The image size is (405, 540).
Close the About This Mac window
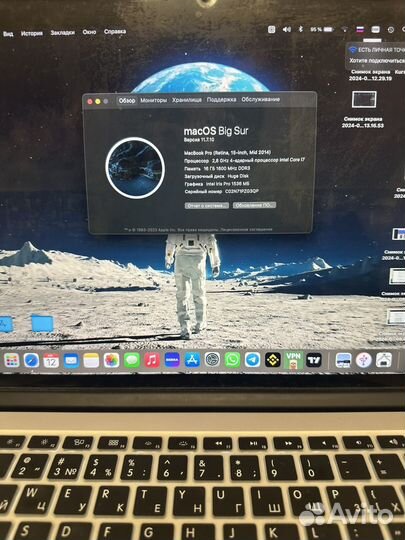pyautogui.click(x=90, y=102)
